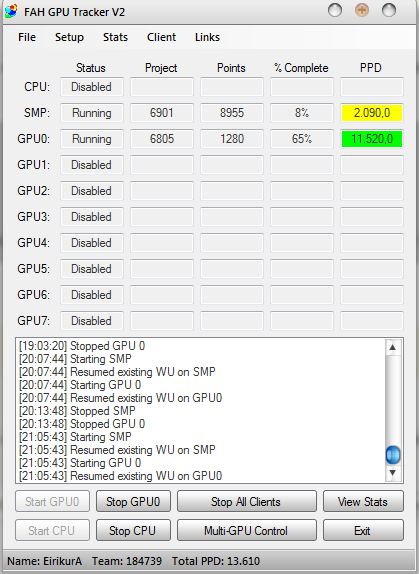
Task: Click the orange plus window button
Action: 362,10
